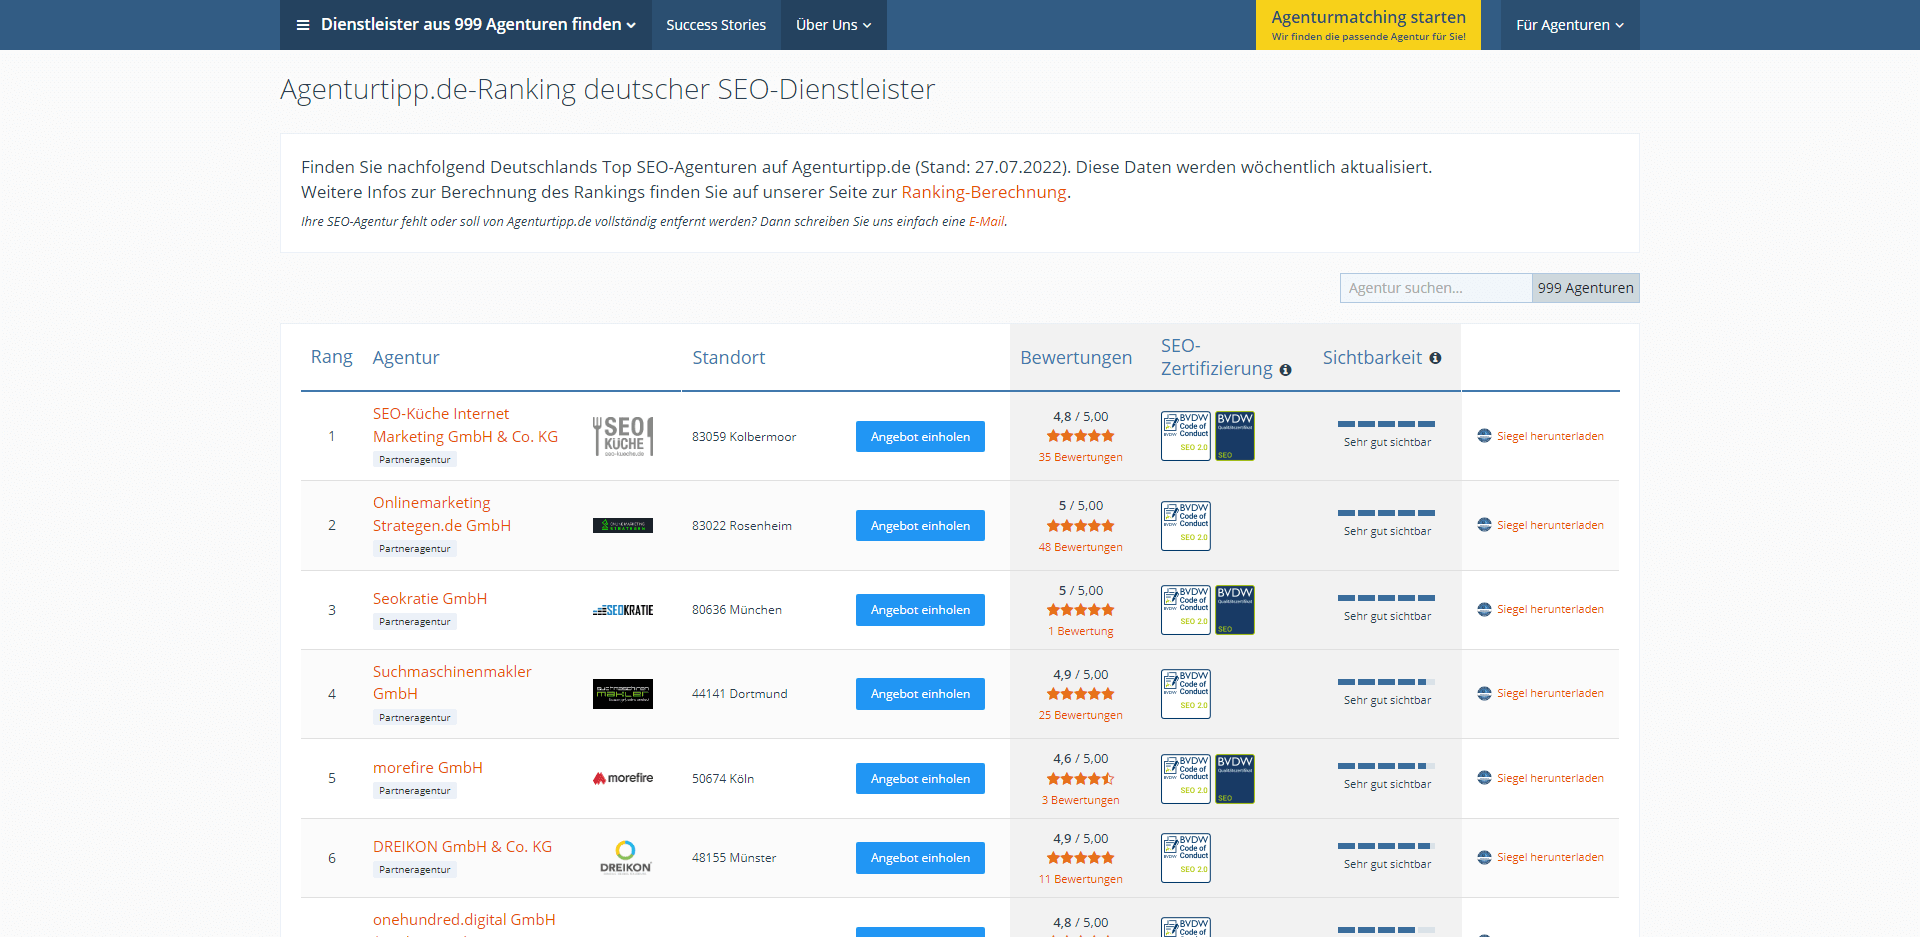Sort table by Rang column header
Screen dimensions: 1920x937
(x=331, y=357)
